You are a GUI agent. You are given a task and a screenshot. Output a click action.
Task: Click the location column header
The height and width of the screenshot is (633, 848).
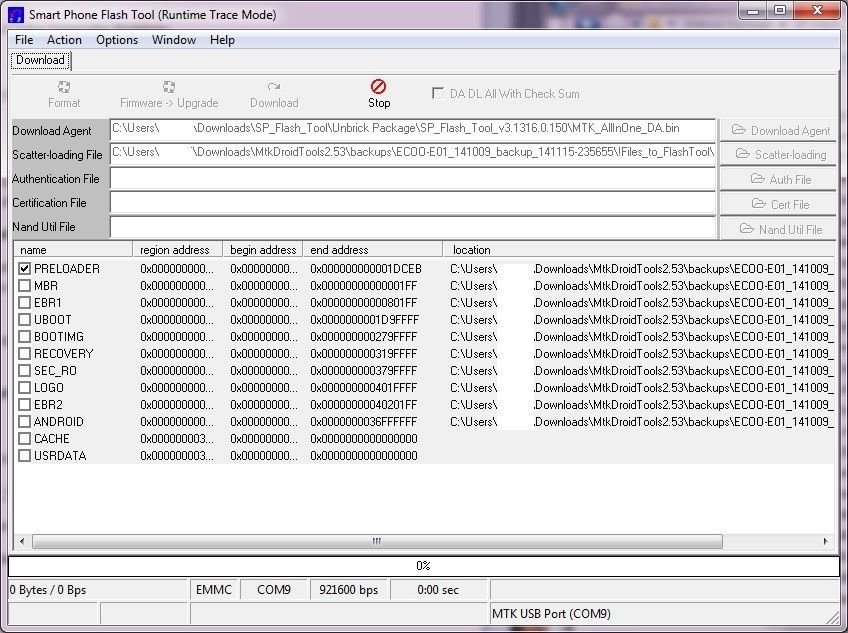[x=638, y=250]
